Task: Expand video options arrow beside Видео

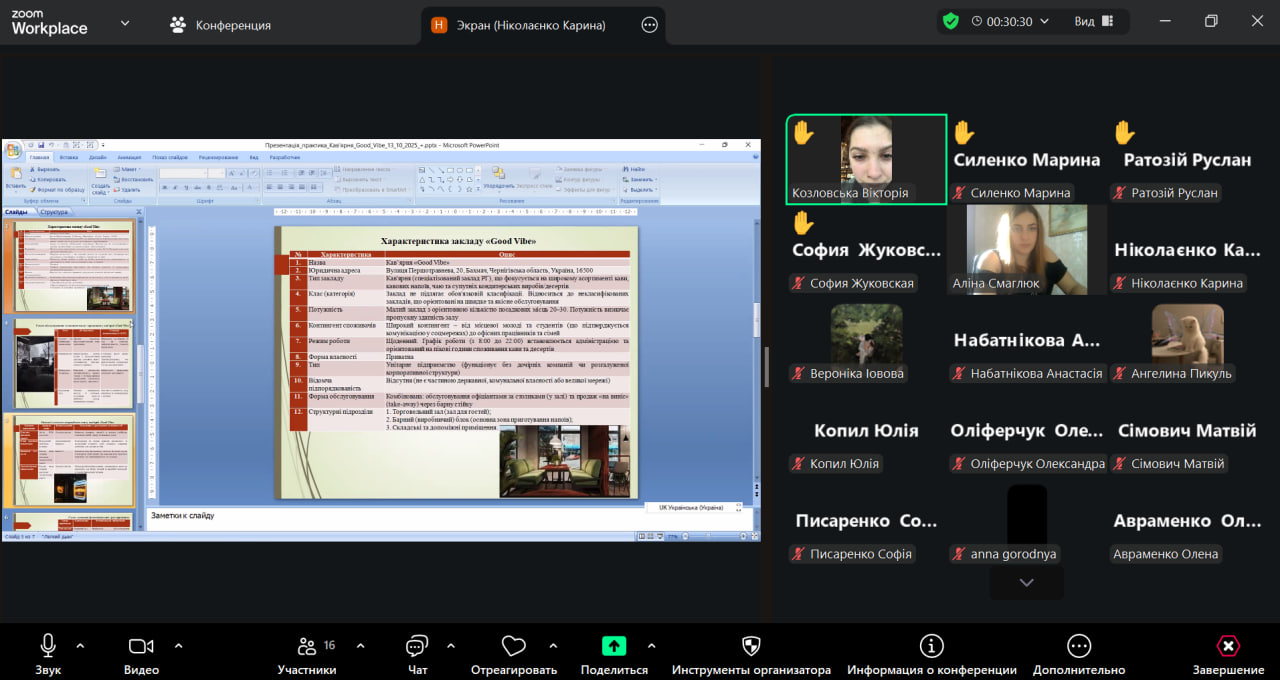Action: click(179, 645)
